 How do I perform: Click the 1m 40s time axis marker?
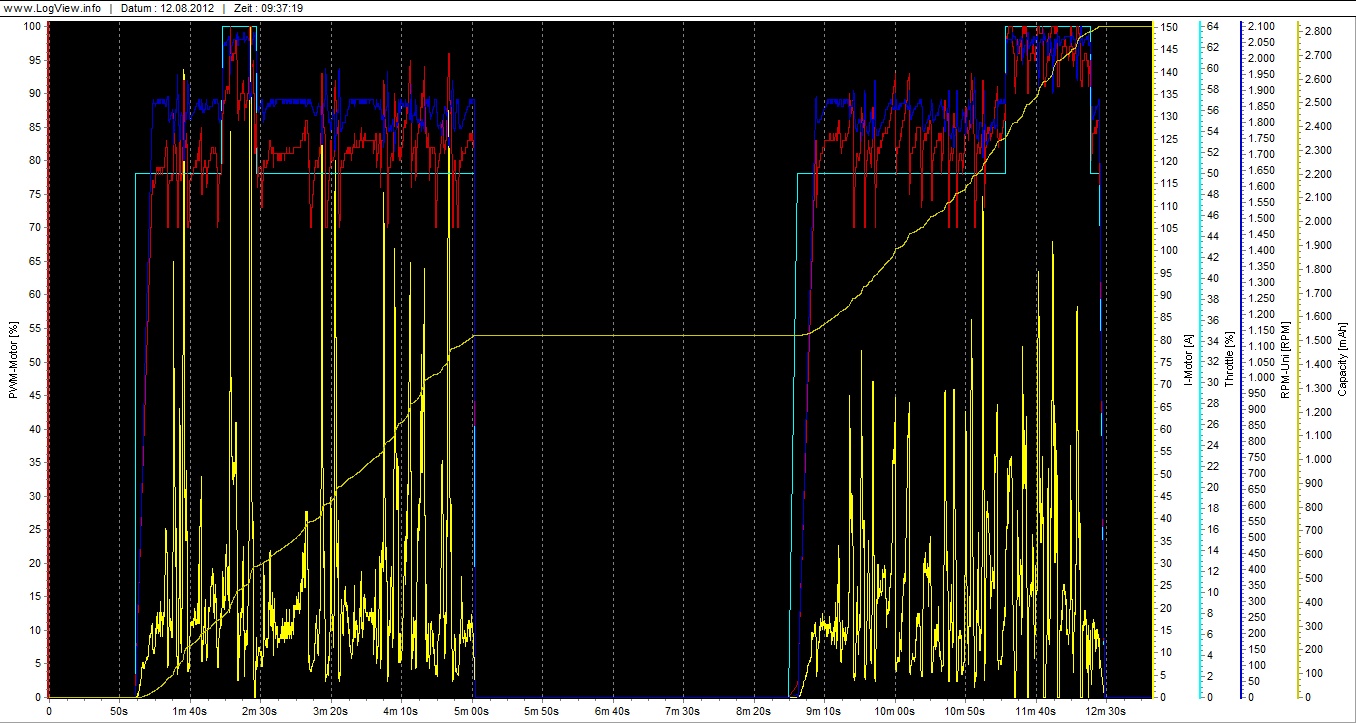[x=190, y=711]
